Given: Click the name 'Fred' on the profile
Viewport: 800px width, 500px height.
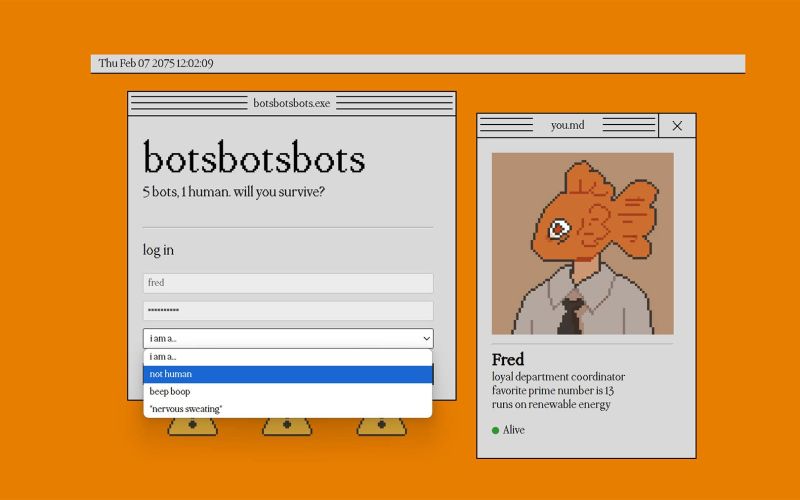Looking at the screenshot, I should (508, 360).
